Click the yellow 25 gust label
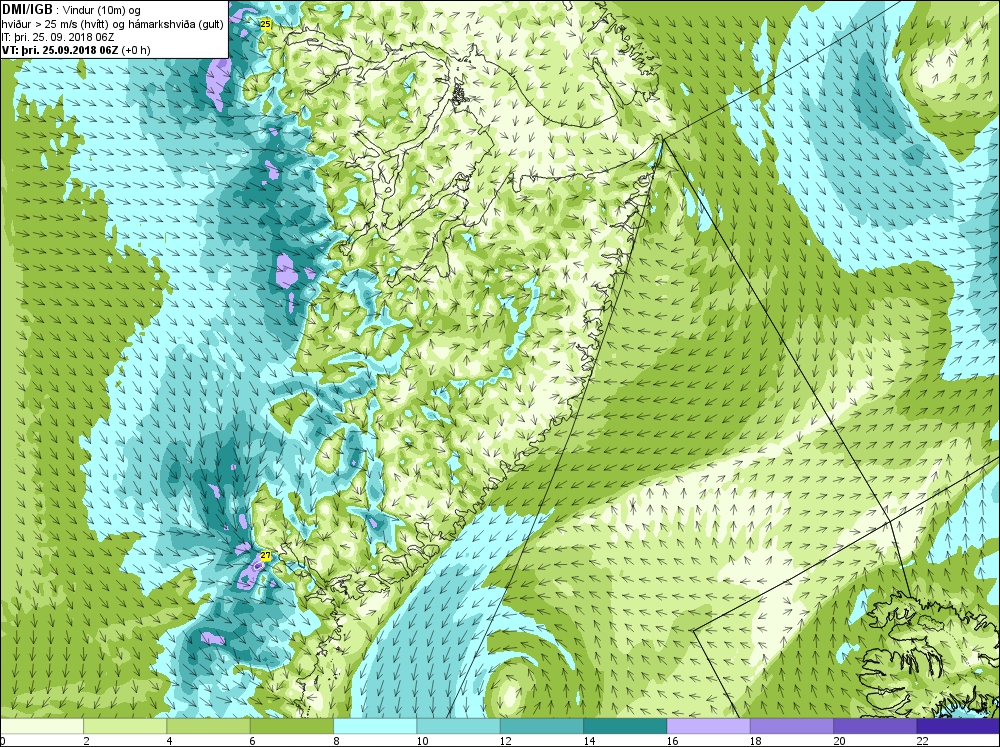This screenshot has height=747, width=1000. (266, 24)
